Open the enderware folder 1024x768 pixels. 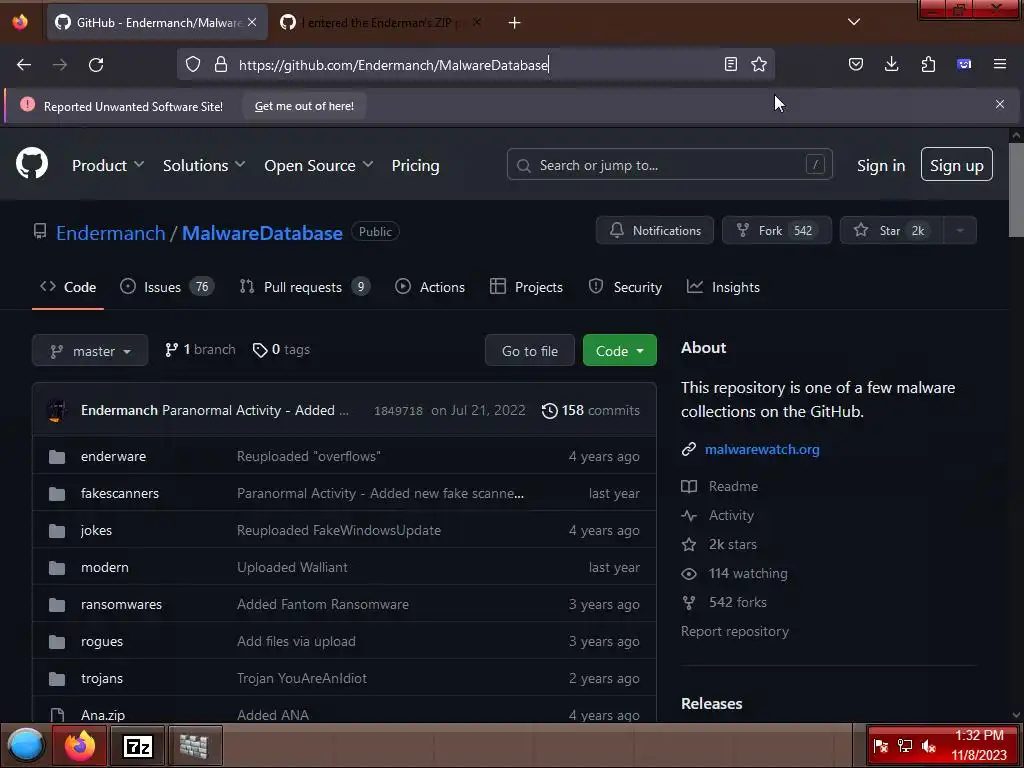pos(114,456)
